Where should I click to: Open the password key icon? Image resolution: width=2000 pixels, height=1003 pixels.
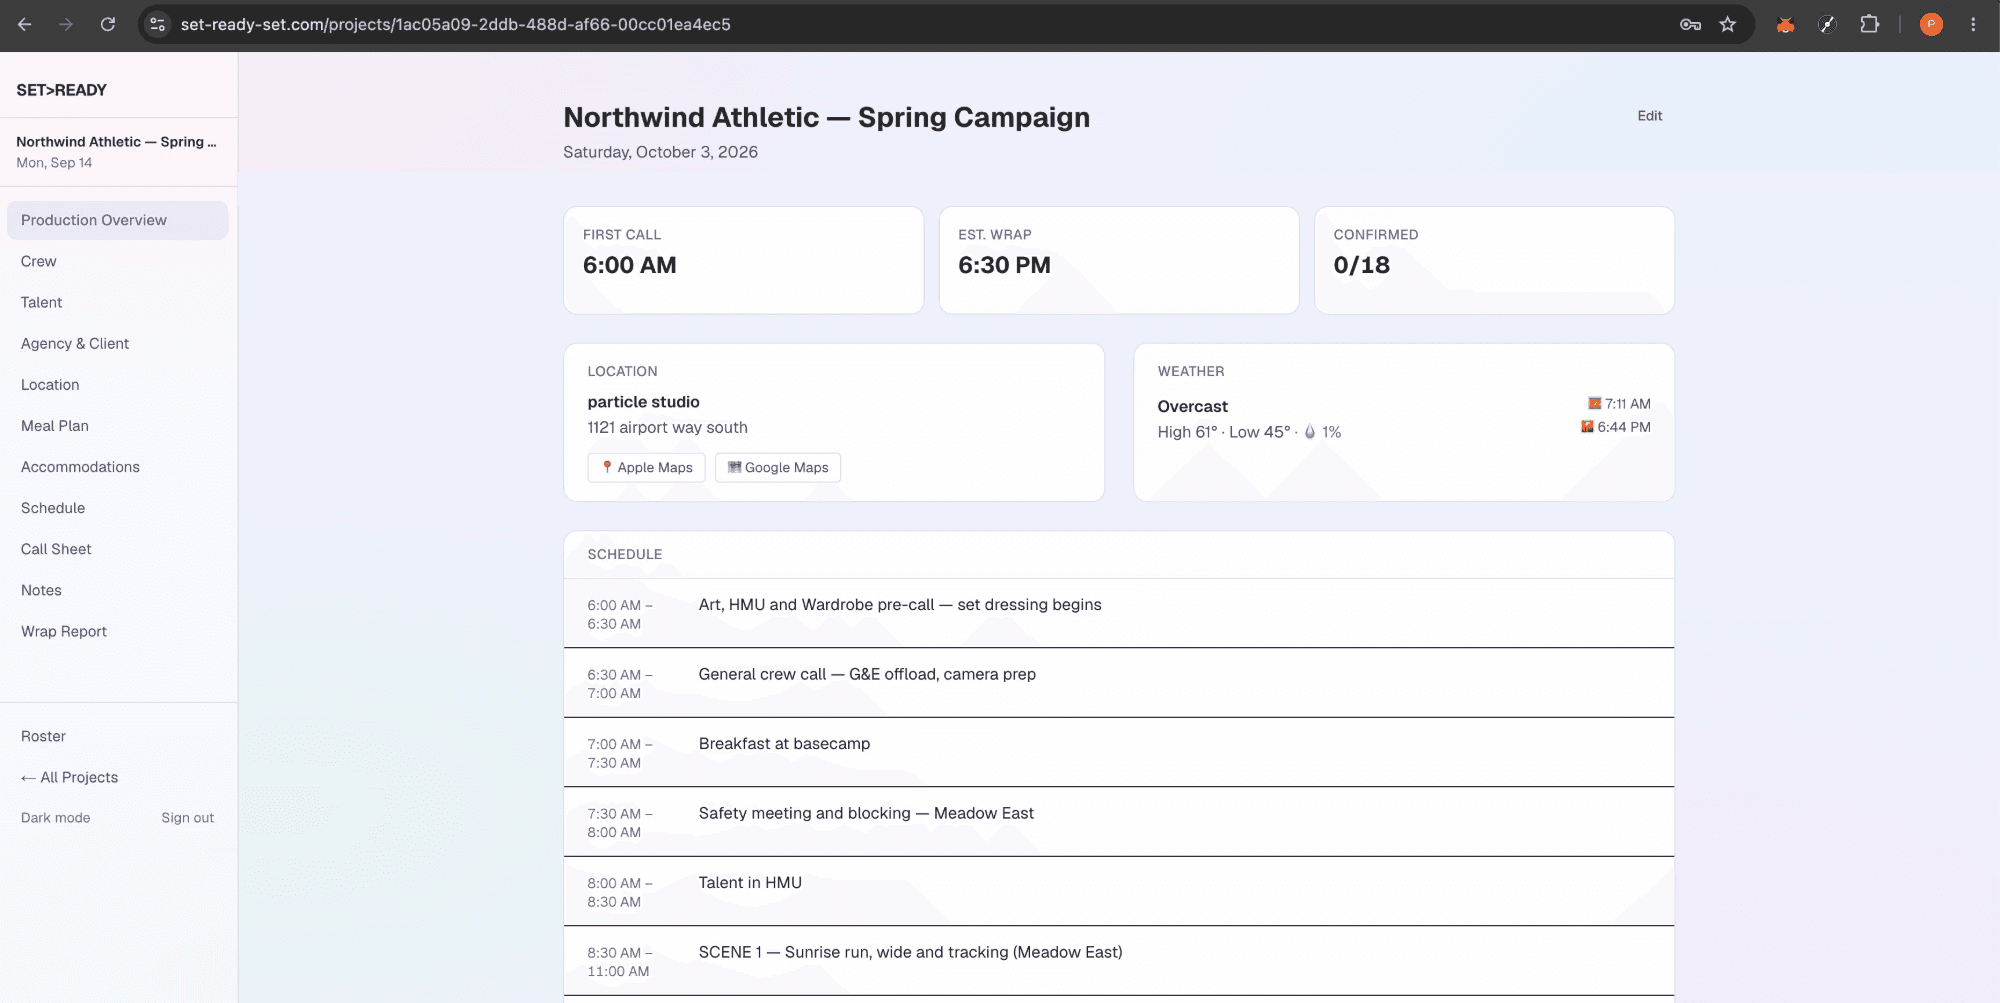click(1690, 24)
